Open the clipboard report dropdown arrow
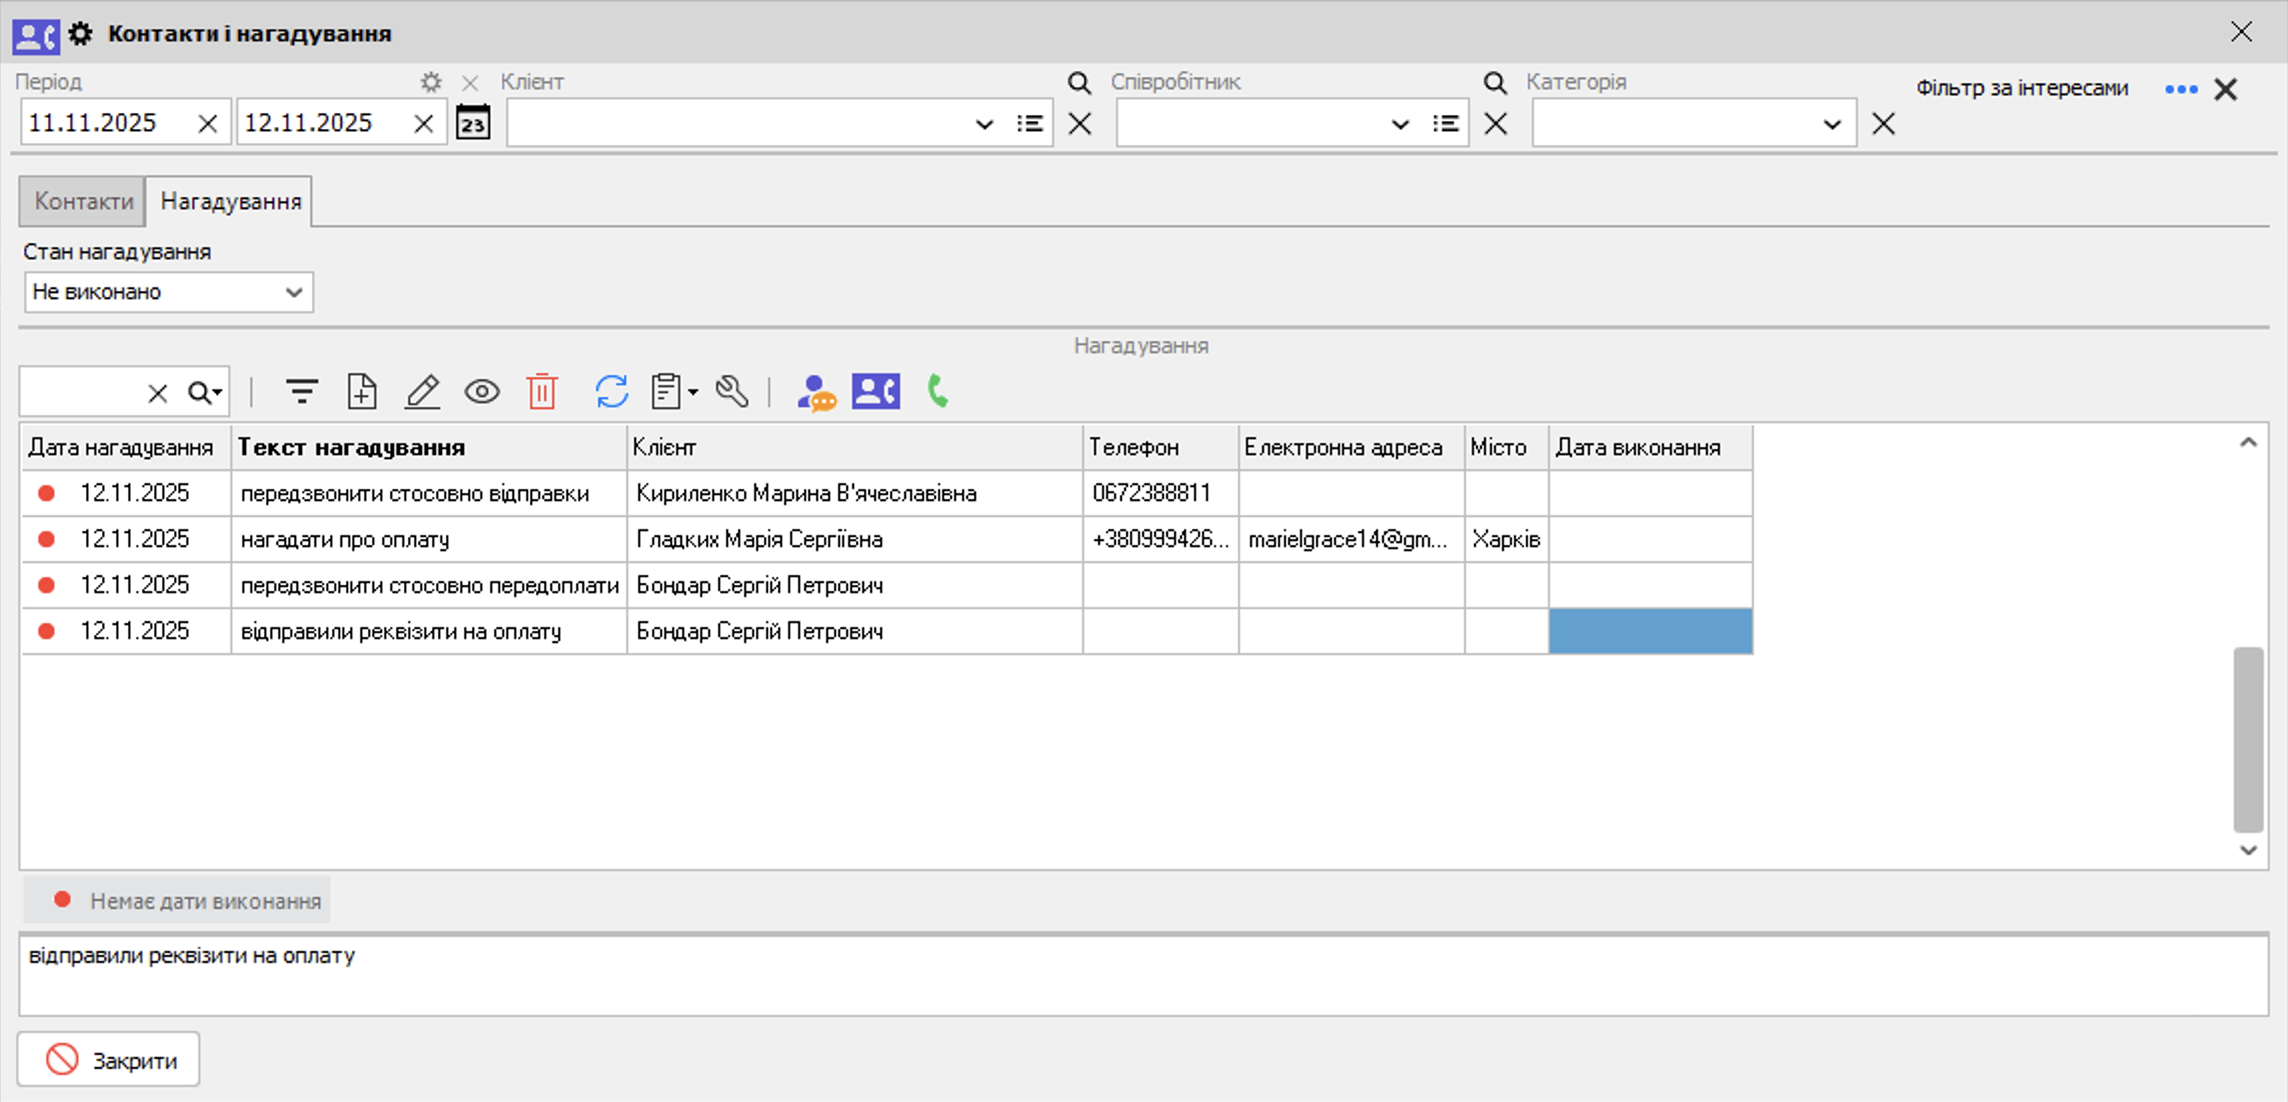 point(693,393)
